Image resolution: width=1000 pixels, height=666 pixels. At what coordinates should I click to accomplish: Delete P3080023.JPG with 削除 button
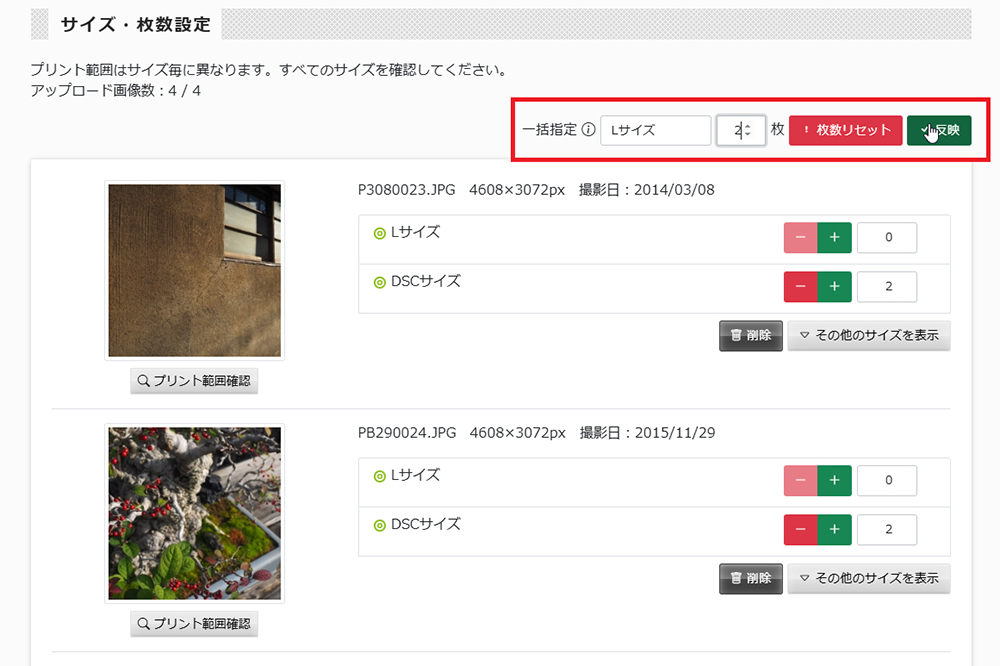(751, 336)
